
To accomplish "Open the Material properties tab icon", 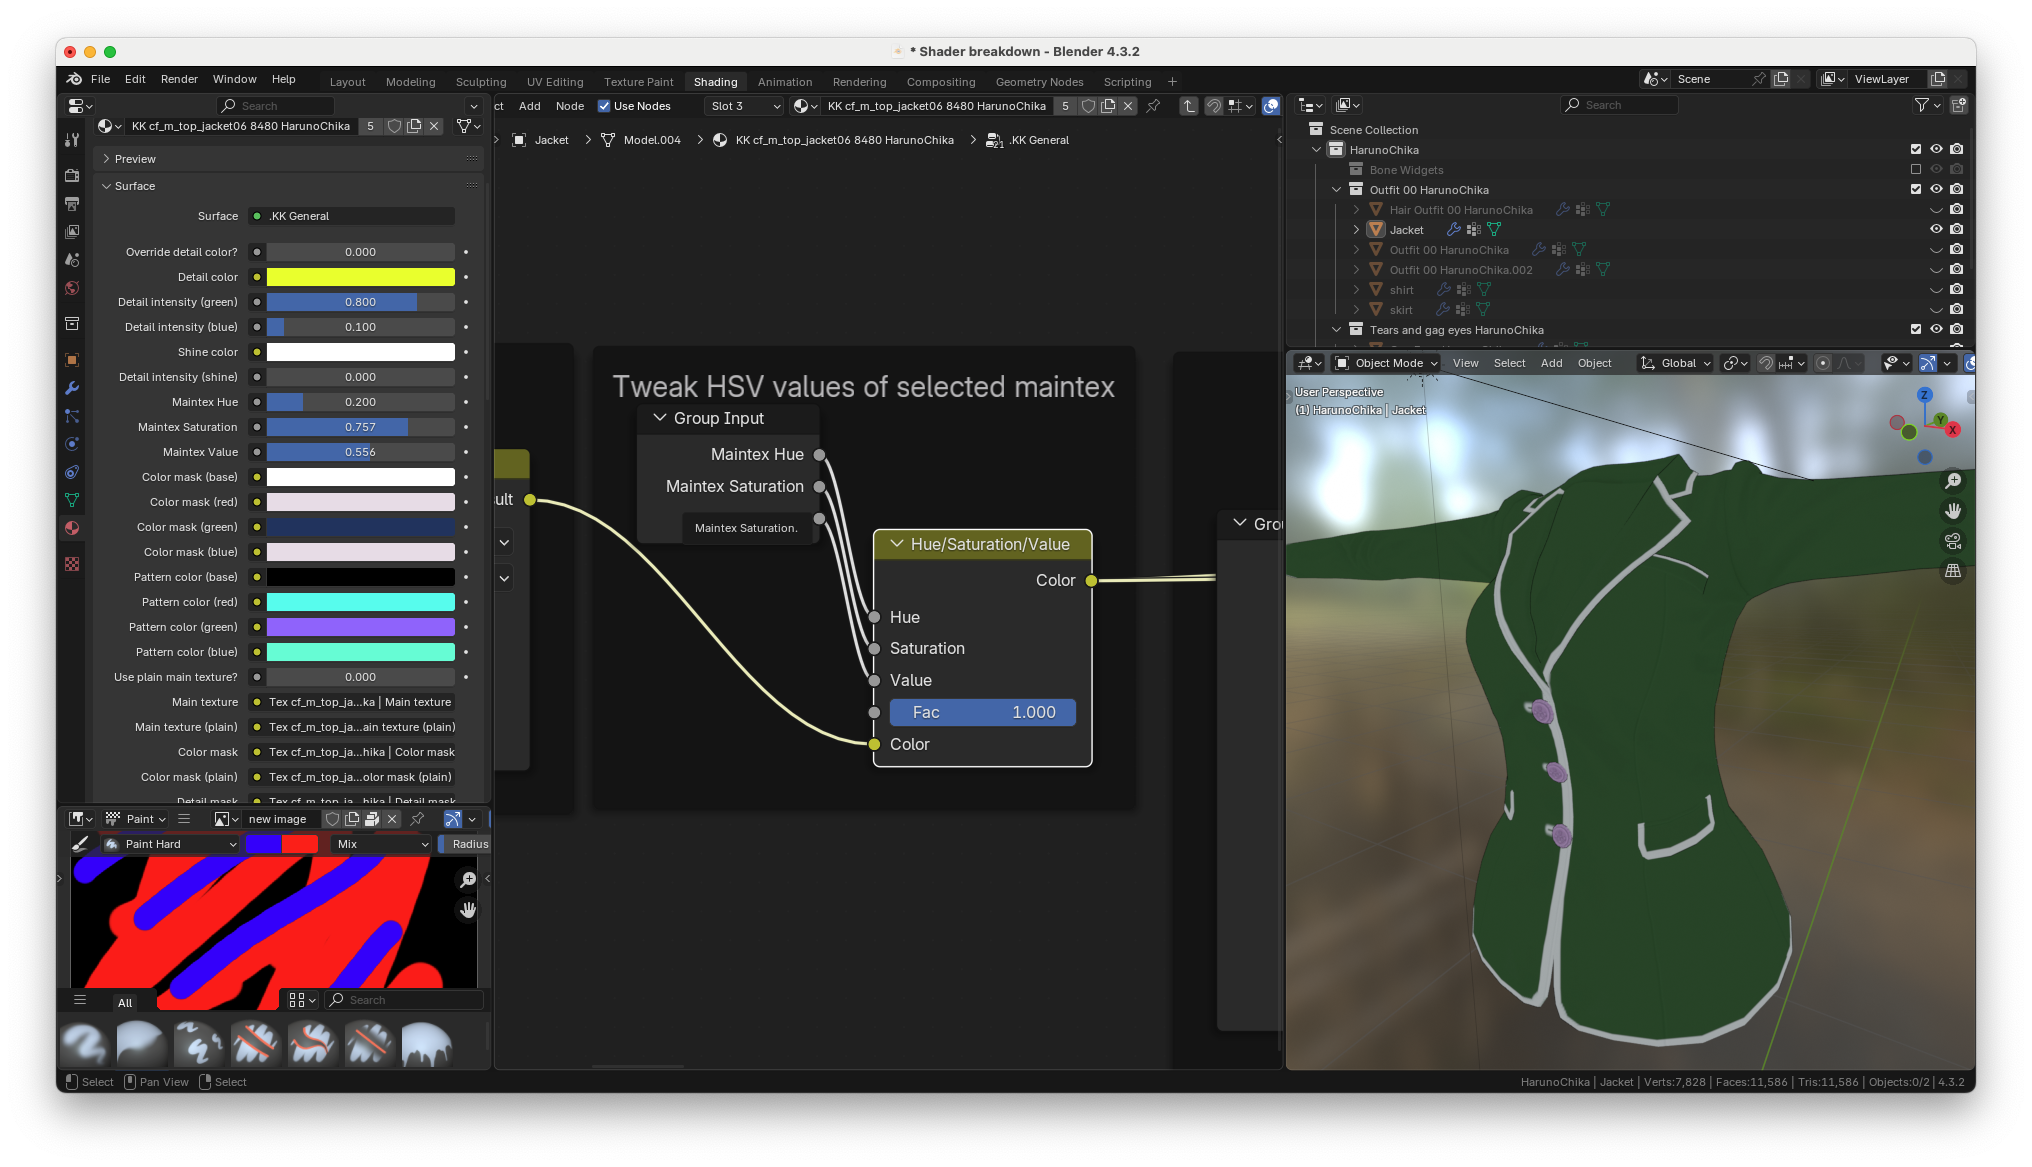I will pos(72,528).
